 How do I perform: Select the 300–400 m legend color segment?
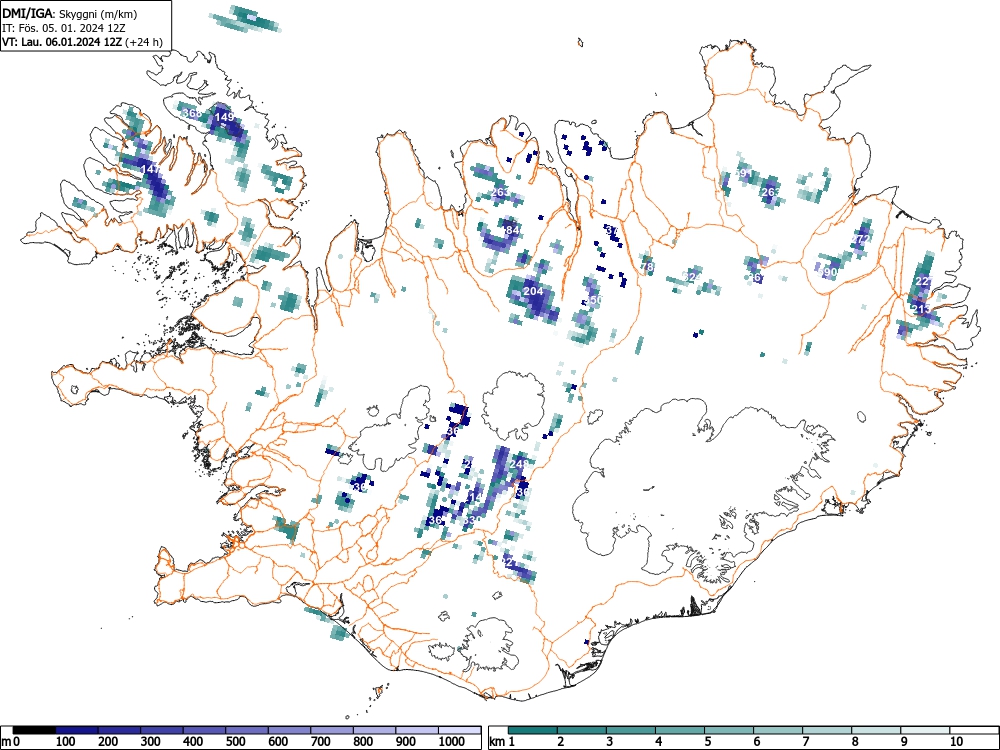click(162, 730)
